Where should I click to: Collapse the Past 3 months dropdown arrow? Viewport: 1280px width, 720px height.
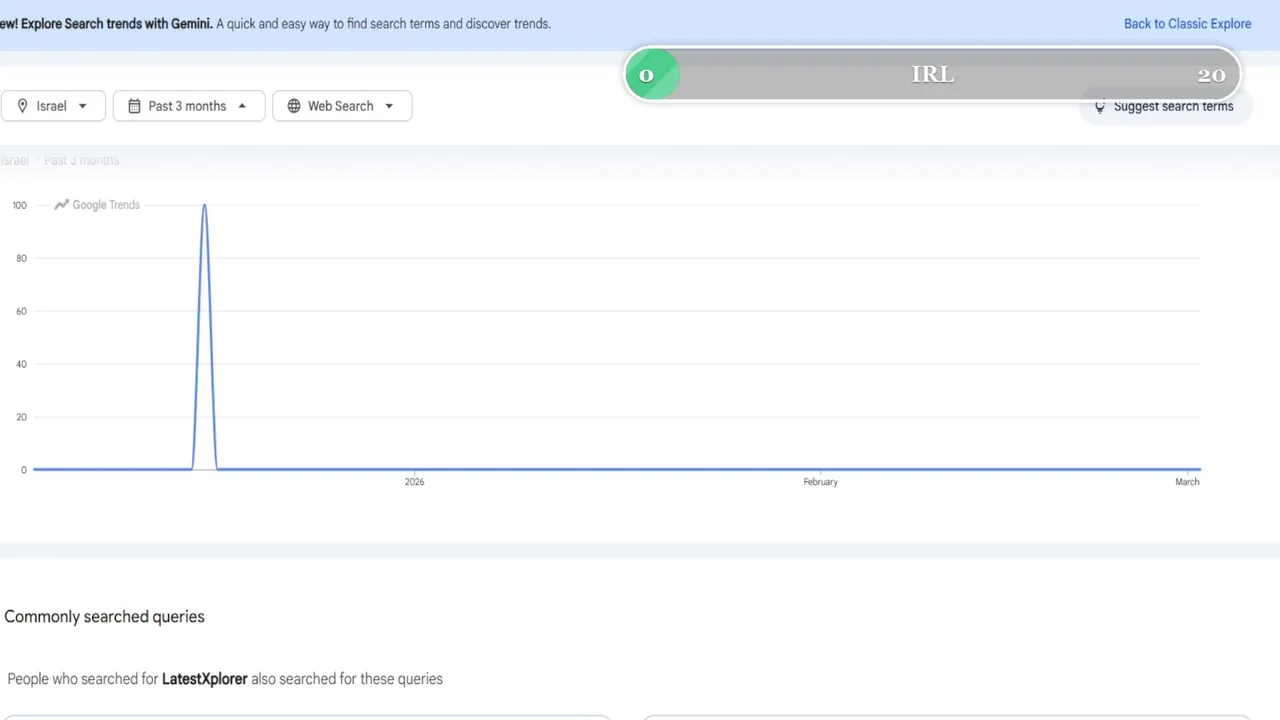pyautogui.click(x=242, y=106)
